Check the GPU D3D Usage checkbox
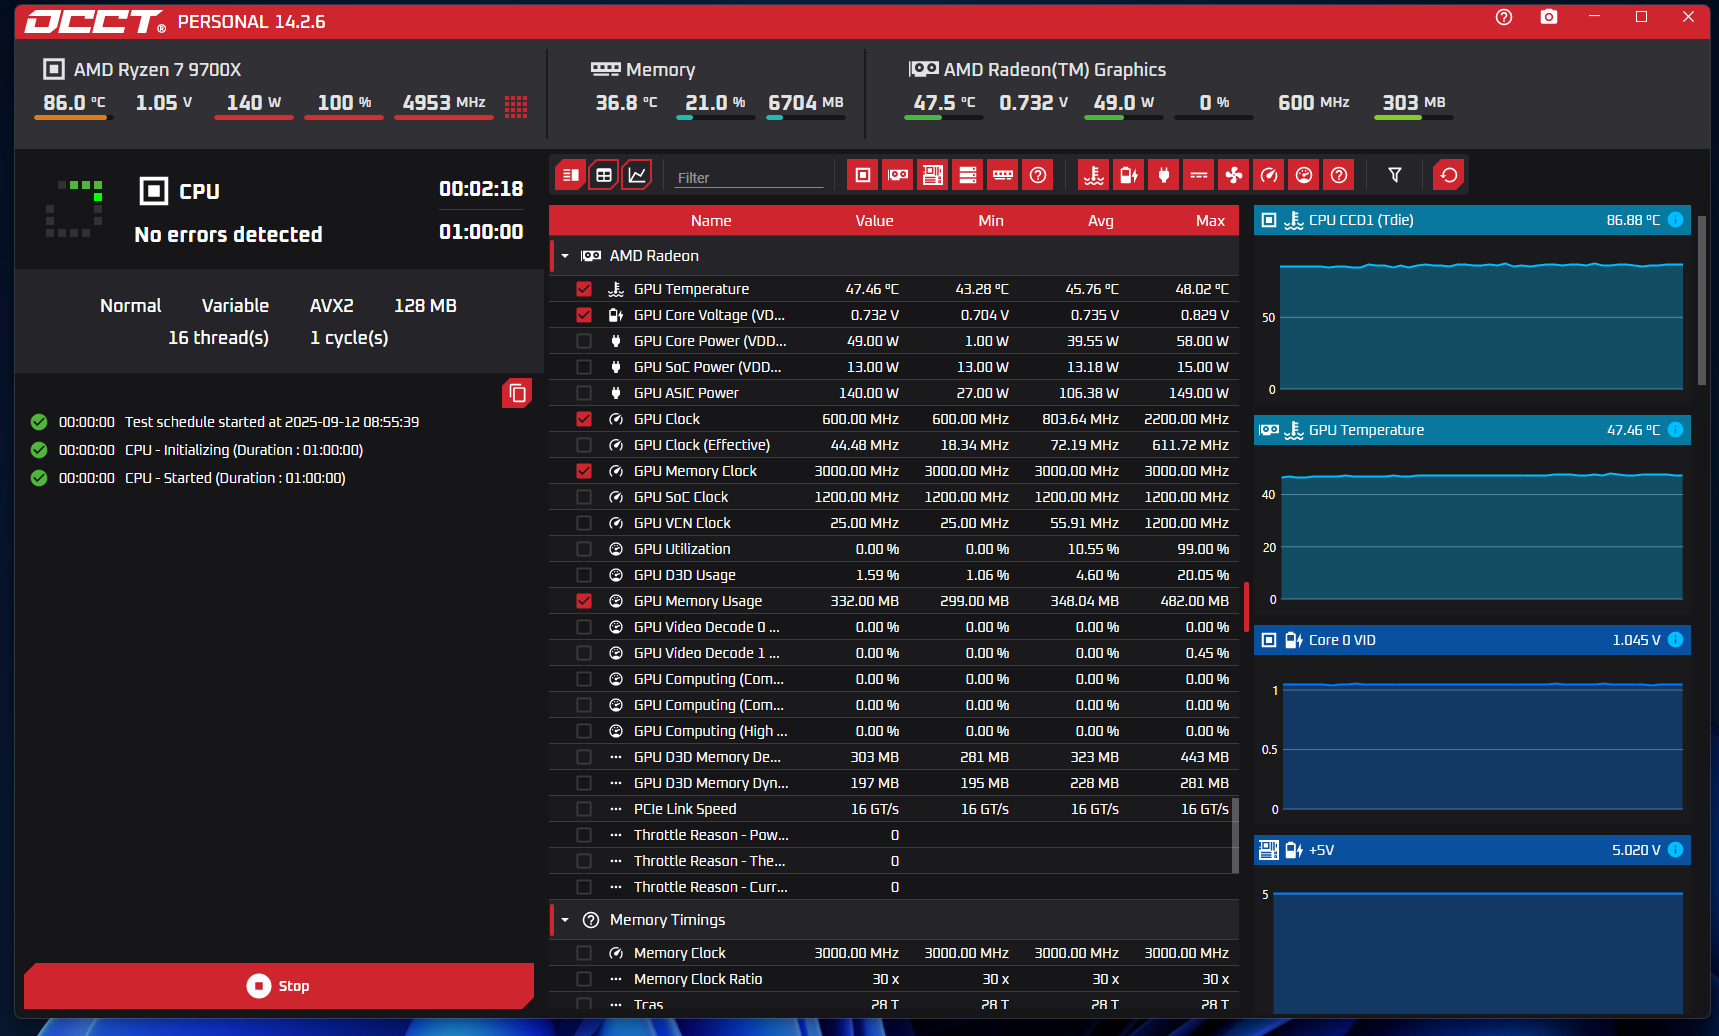The width and height of the screenshot is (1719, 1036). 584,575
